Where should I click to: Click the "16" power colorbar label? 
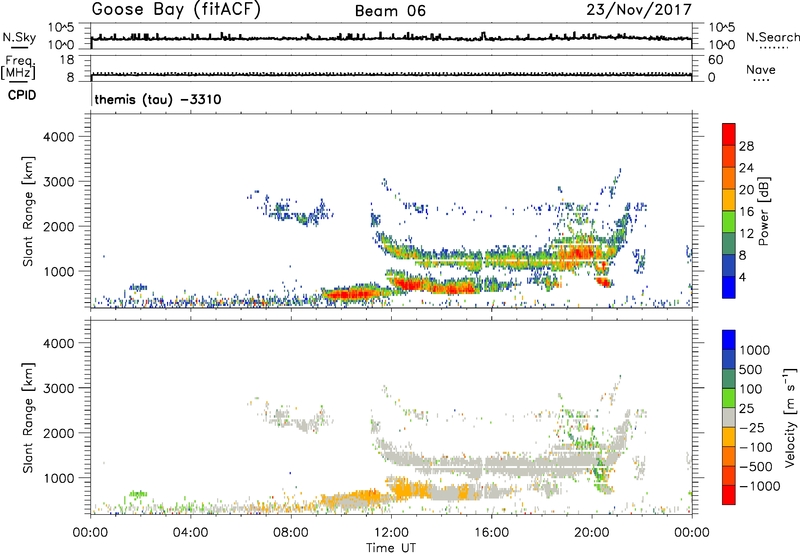(x=746, y=212)
